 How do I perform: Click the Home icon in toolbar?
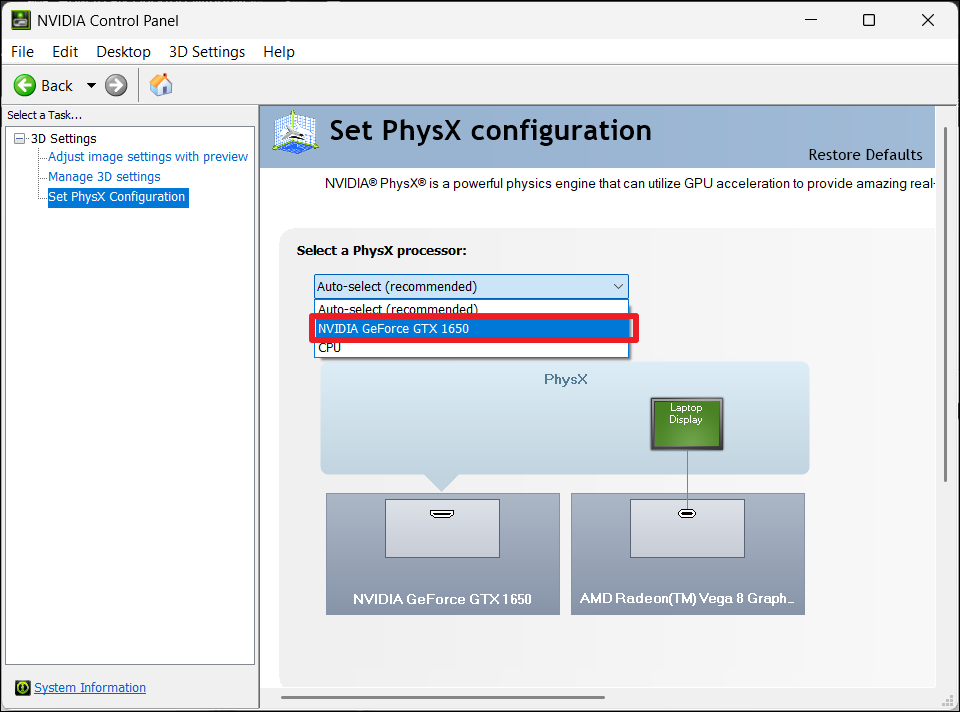(160, 85)
